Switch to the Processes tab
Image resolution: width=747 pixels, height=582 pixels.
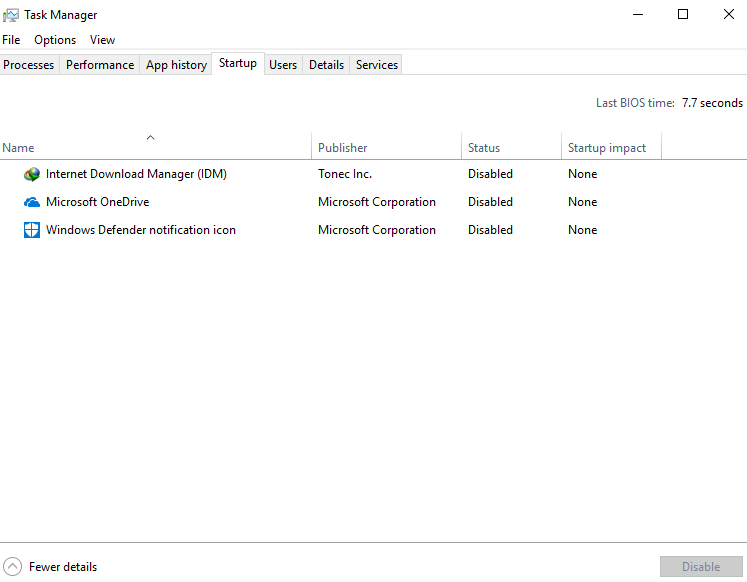pyautogui.click(x=29, y=65)
